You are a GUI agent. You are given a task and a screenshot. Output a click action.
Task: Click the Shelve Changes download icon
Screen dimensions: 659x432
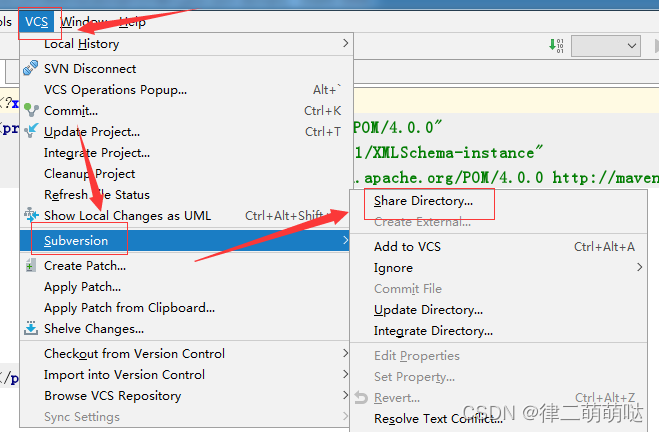[31, 328]
